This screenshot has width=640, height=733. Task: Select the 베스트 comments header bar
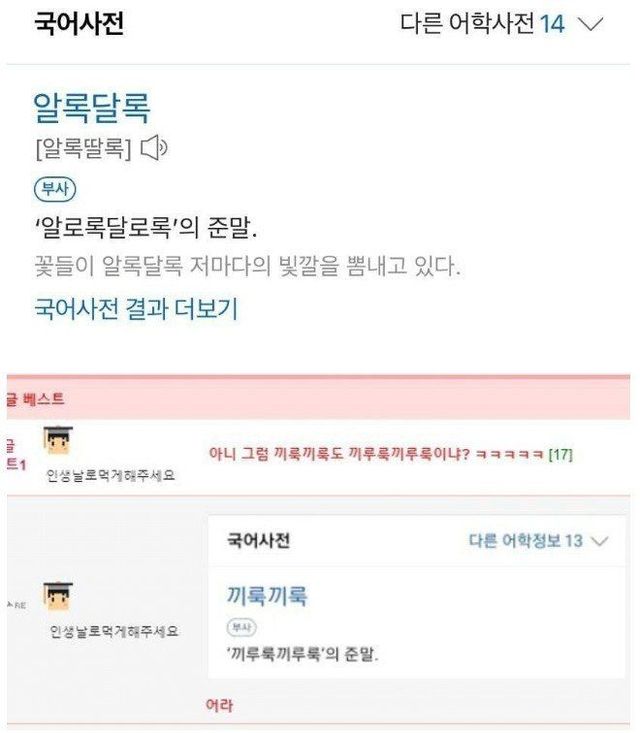click(x=318, y=399)
